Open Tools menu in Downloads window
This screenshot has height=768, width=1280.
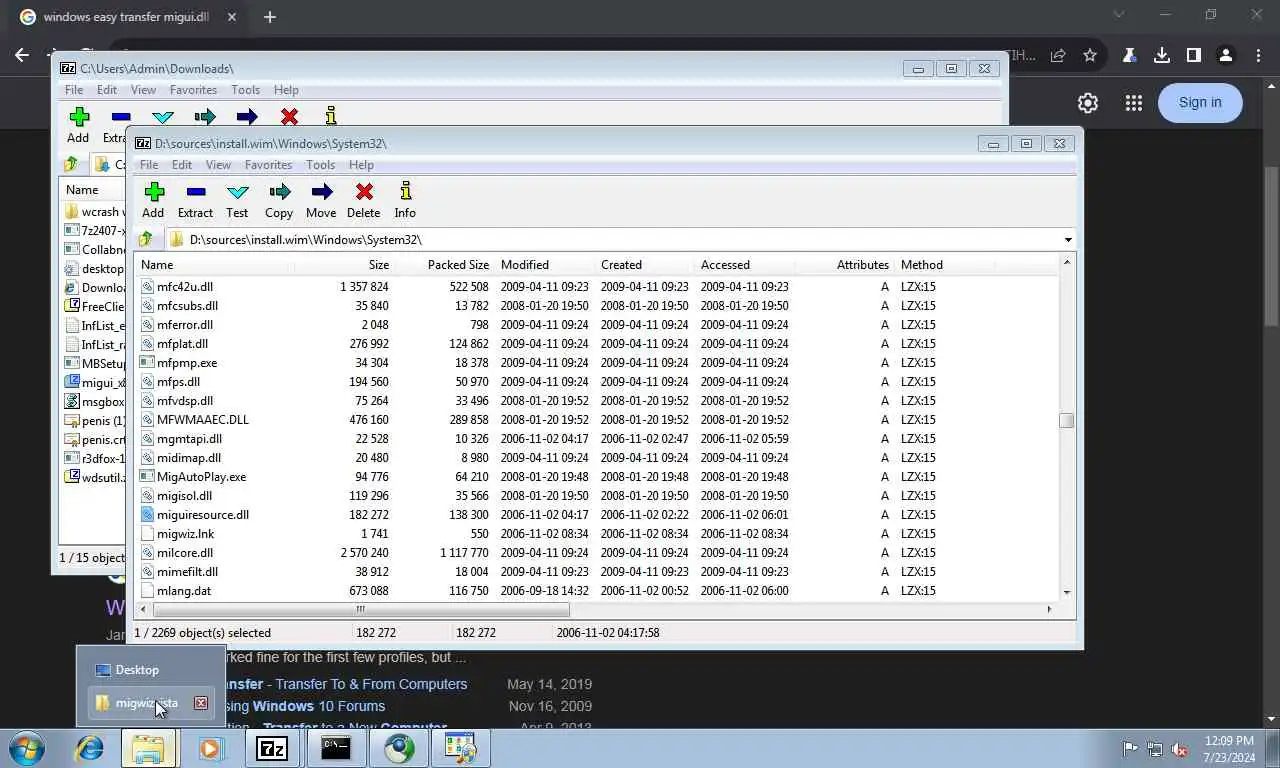tap(245, 90)
